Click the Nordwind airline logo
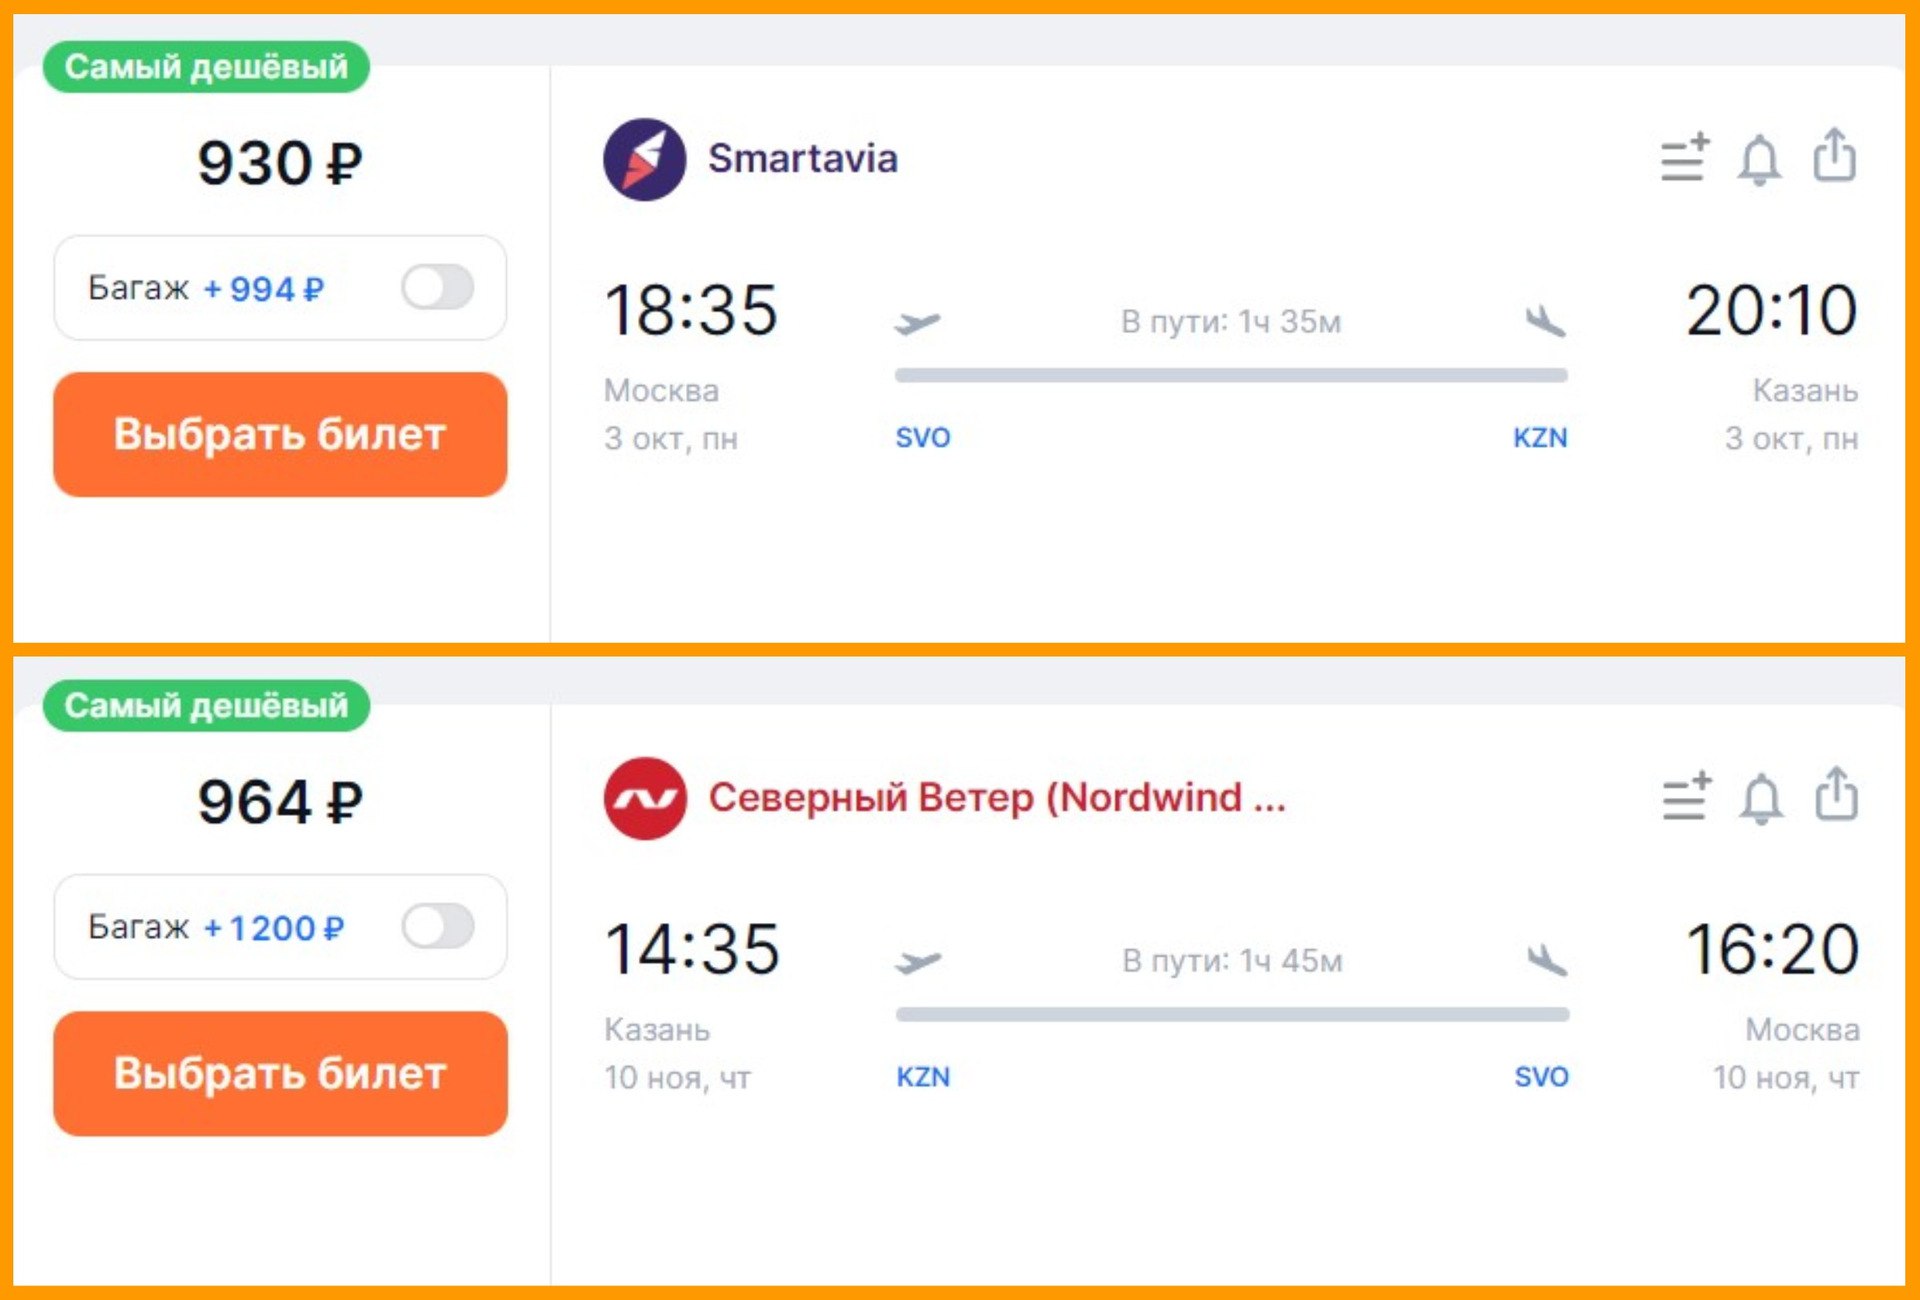This screenshot has width=1920, height=1300. [x=645, y=798]
